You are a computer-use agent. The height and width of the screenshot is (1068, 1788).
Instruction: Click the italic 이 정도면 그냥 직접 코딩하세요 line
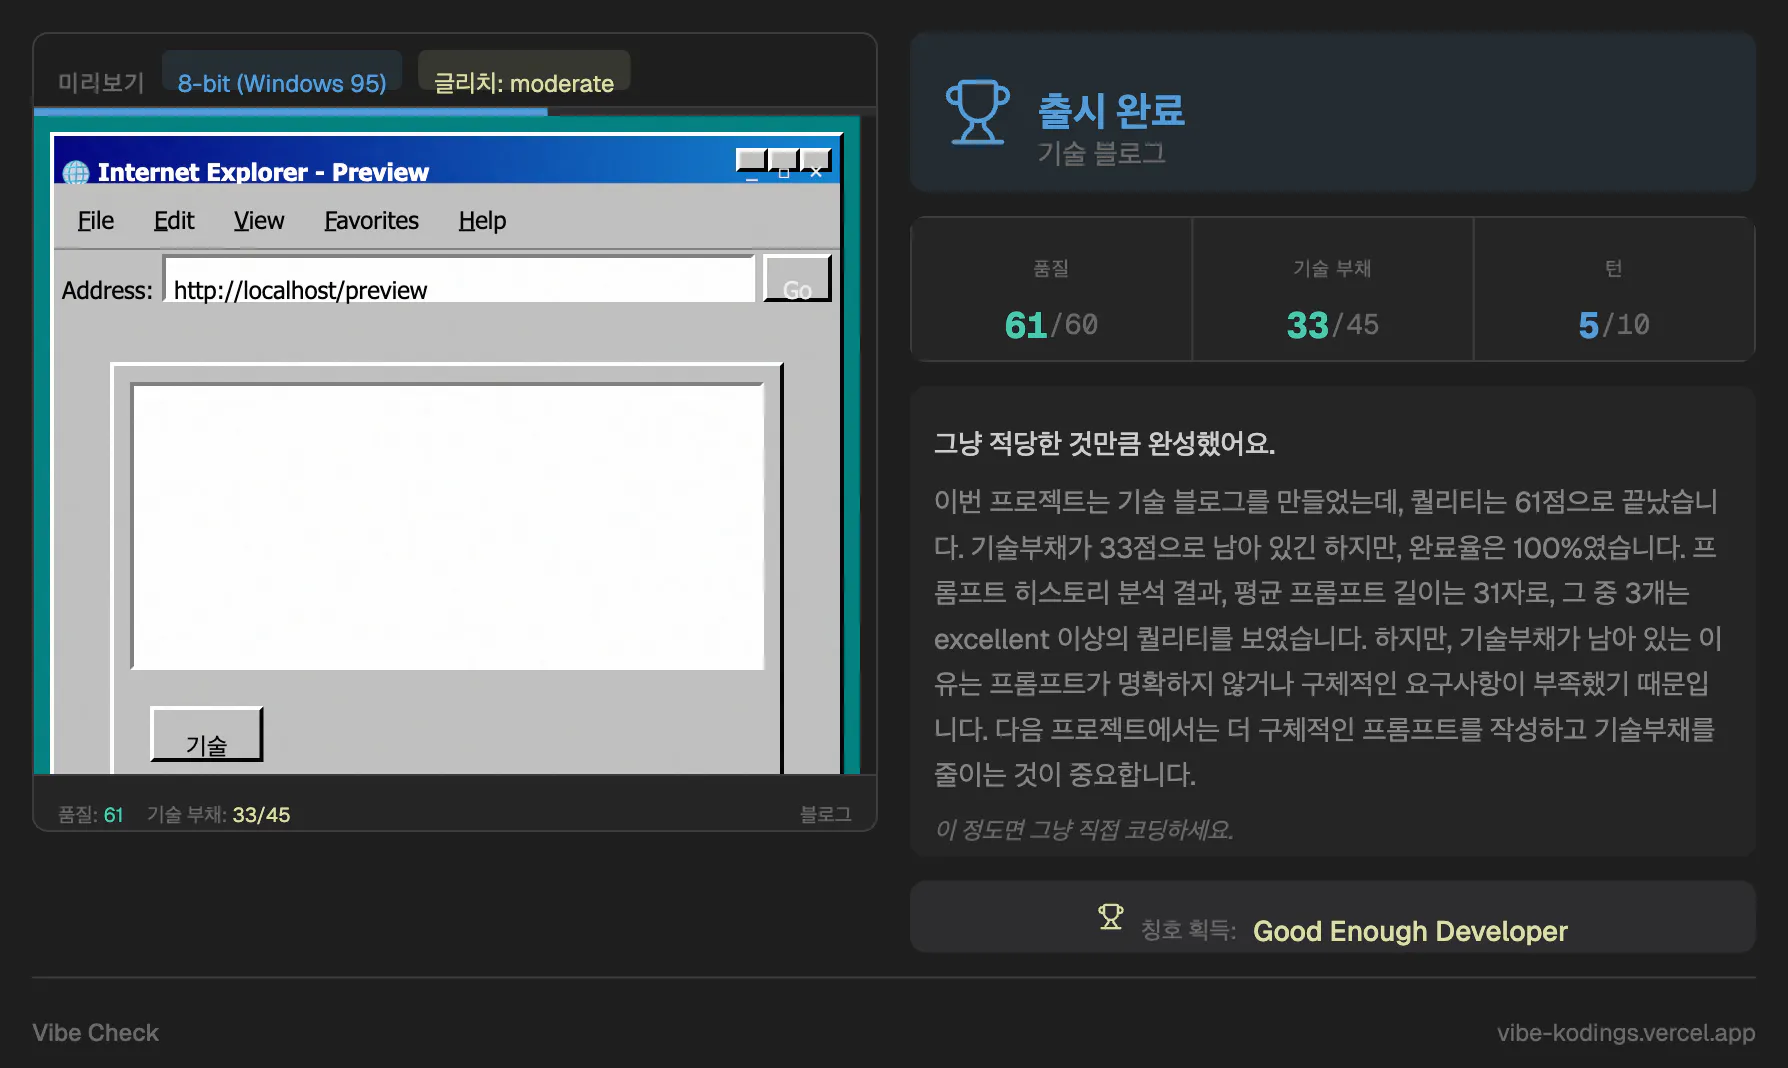point(1084,829)
